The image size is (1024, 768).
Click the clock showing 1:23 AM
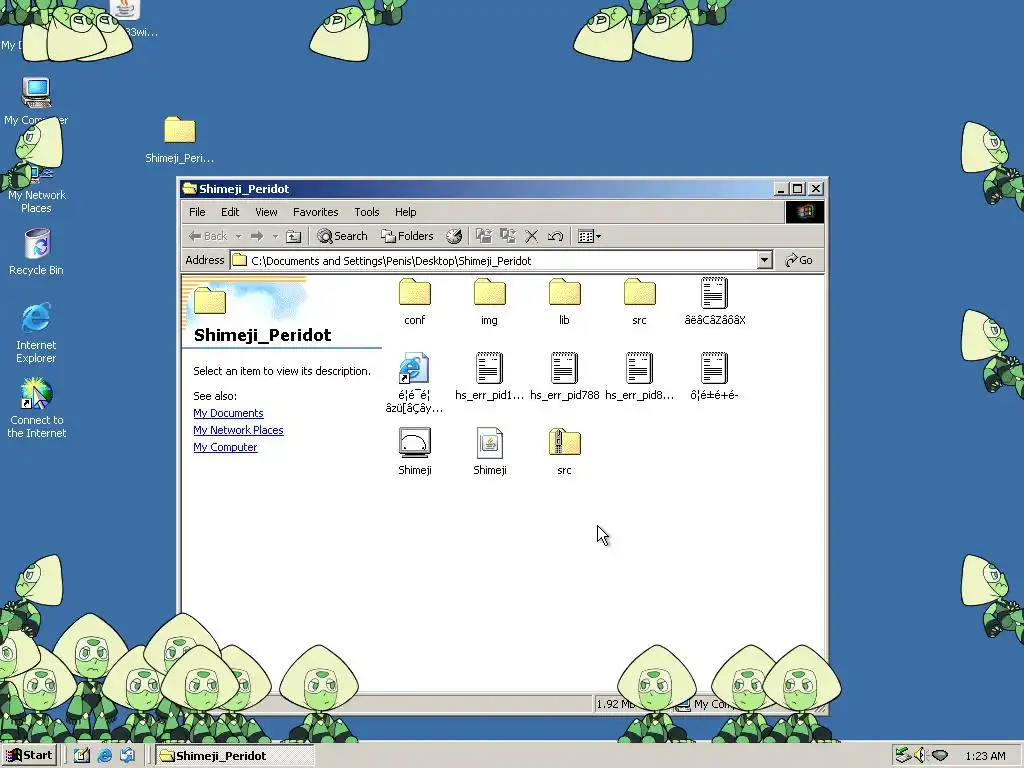coord(985,756)
